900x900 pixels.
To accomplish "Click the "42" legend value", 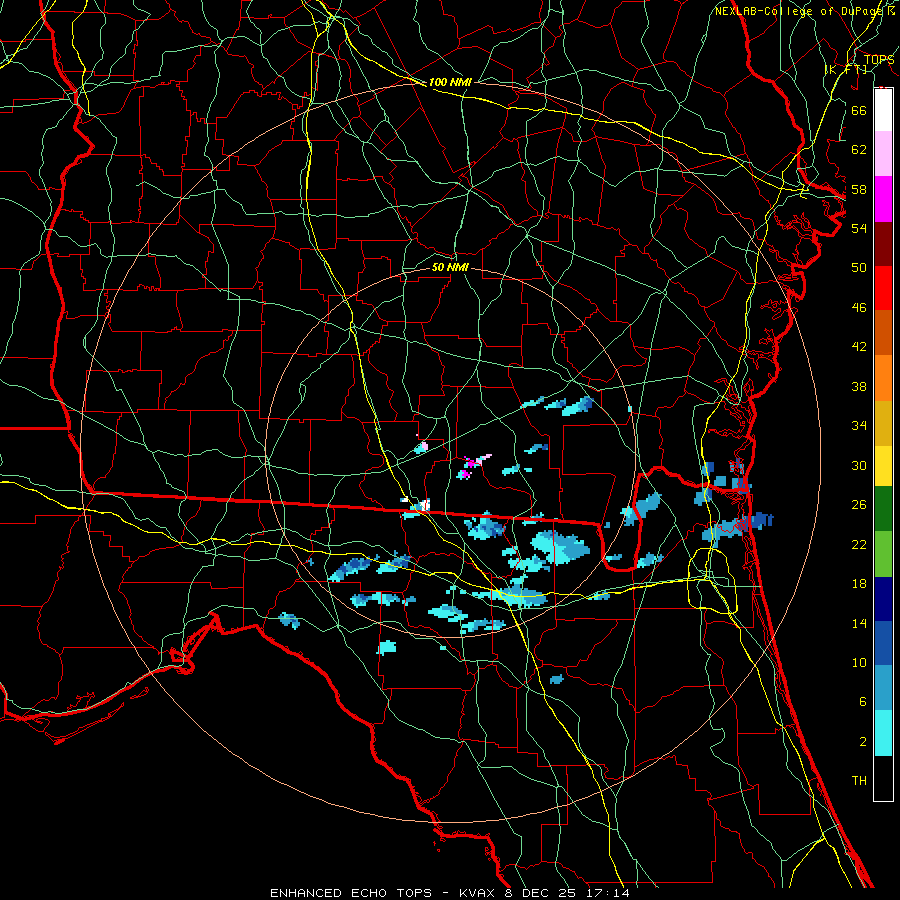I will pyautogui.click(x=859, y=347).
